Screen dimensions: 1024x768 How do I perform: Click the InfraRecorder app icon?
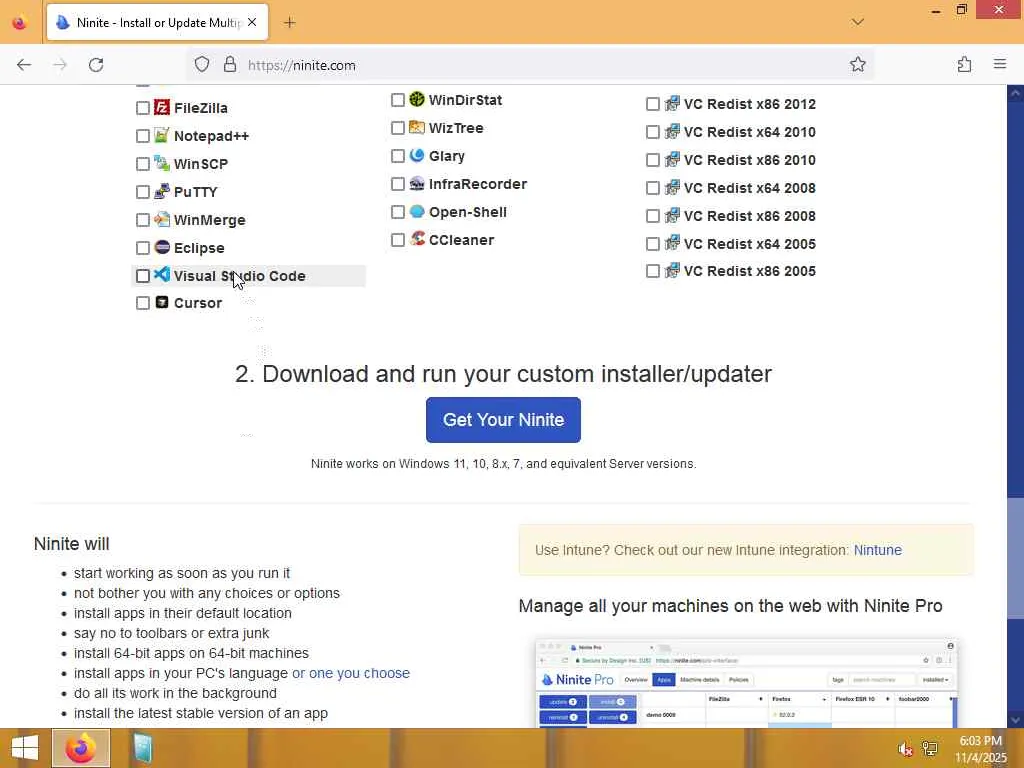coord(417,184)
